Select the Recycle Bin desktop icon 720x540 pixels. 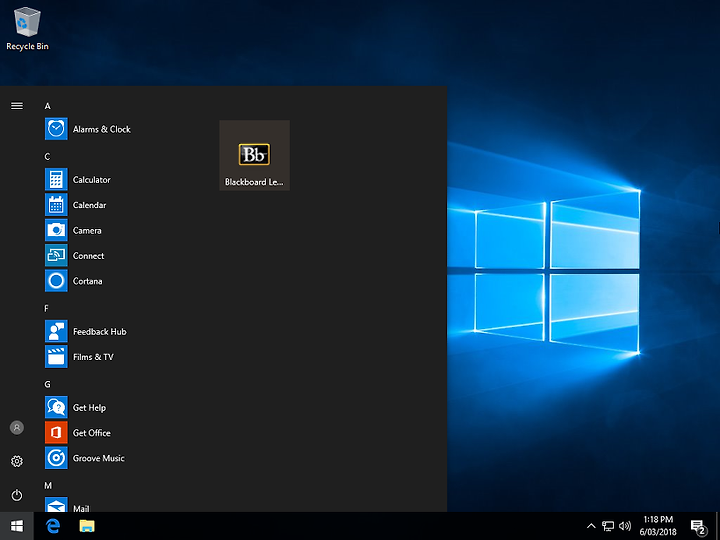[28, 28]
